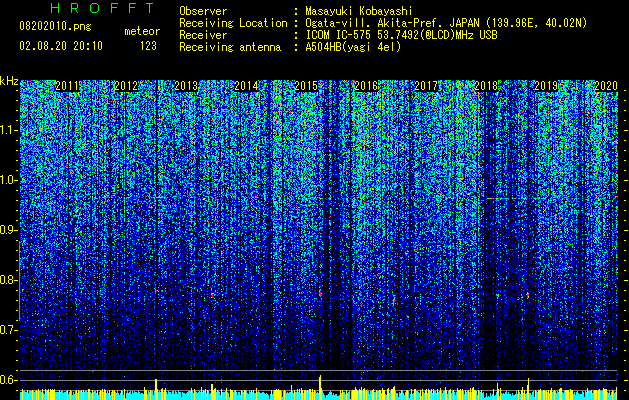Click the 2018 time marker

click(486, 86)
